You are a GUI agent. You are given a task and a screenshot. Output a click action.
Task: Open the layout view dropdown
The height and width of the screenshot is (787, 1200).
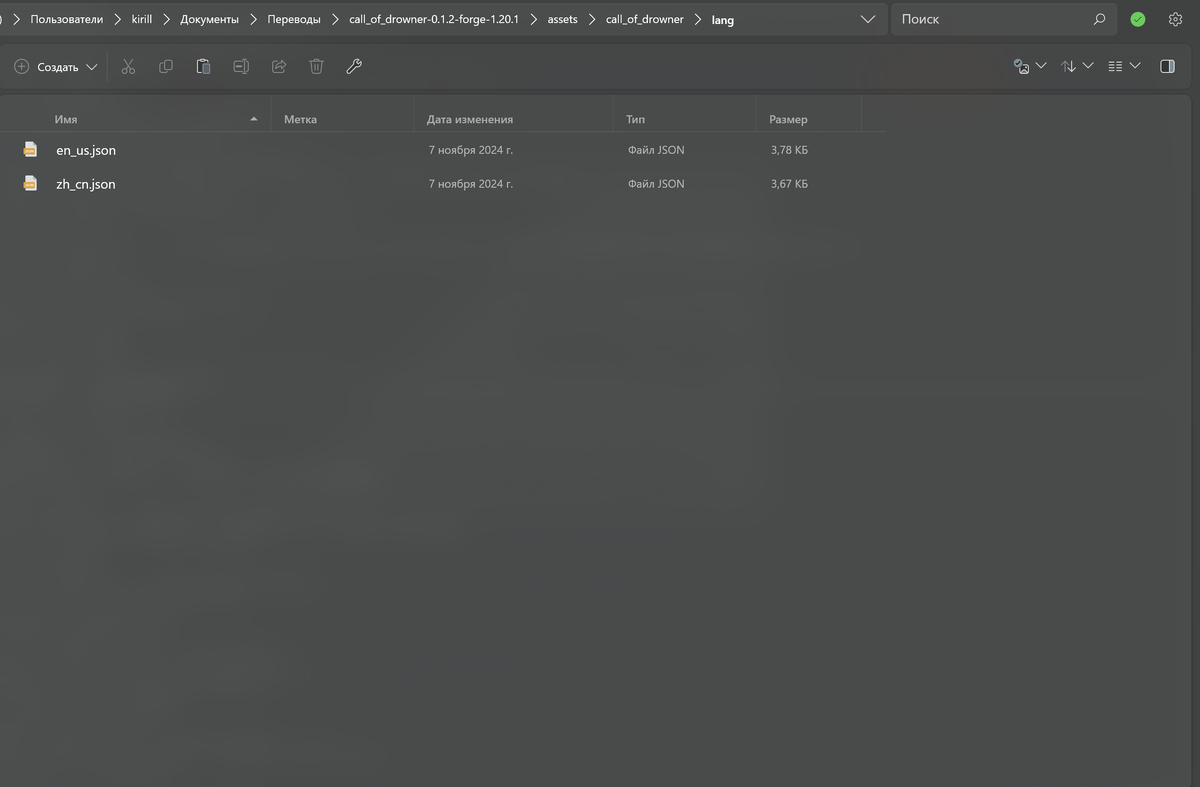[1124, 66]
